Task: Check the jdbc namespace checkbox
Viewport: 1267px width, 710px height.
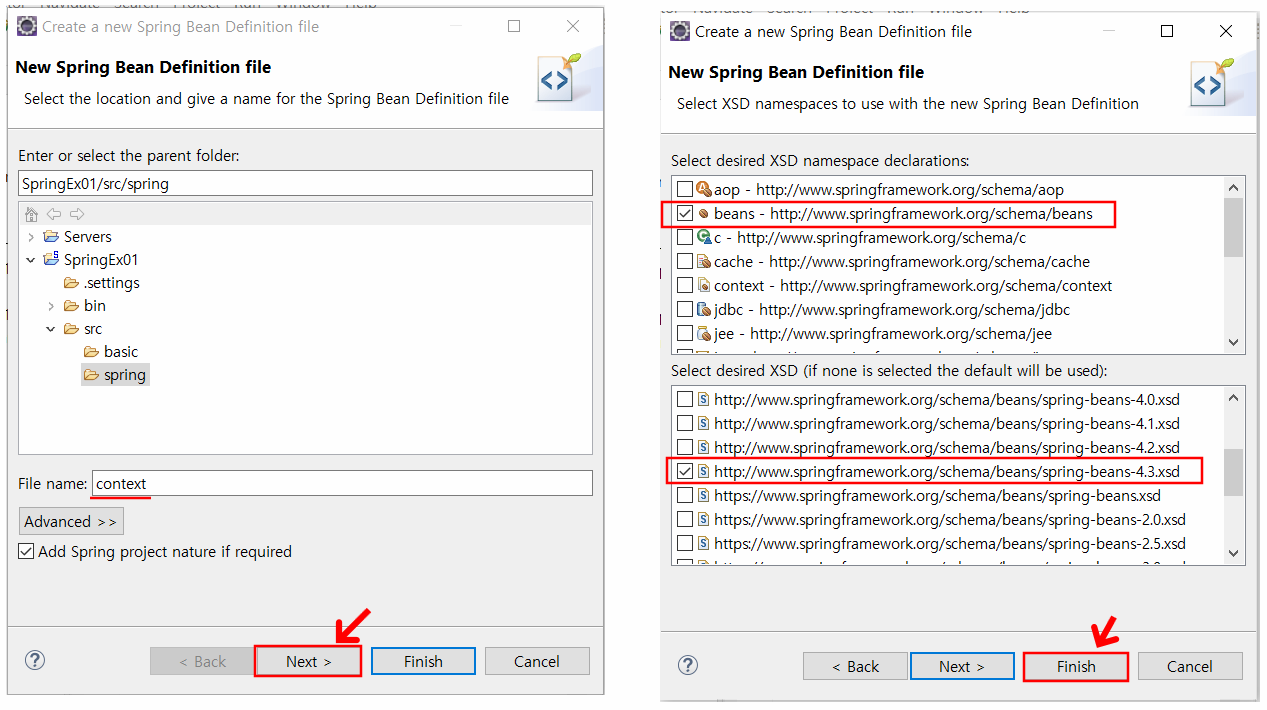Action: (684, 310)
